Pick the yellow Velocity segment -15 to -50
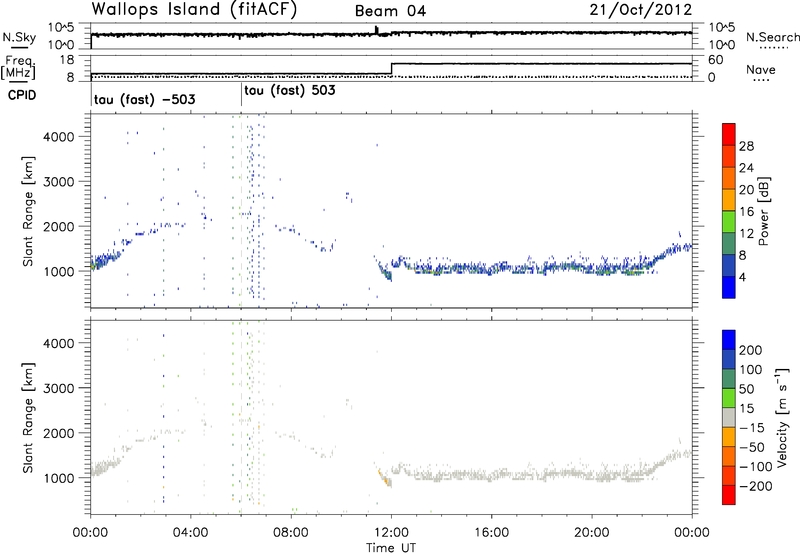This screenshot has width=800, height=554. pyautogui.click(x=729, y=437)
